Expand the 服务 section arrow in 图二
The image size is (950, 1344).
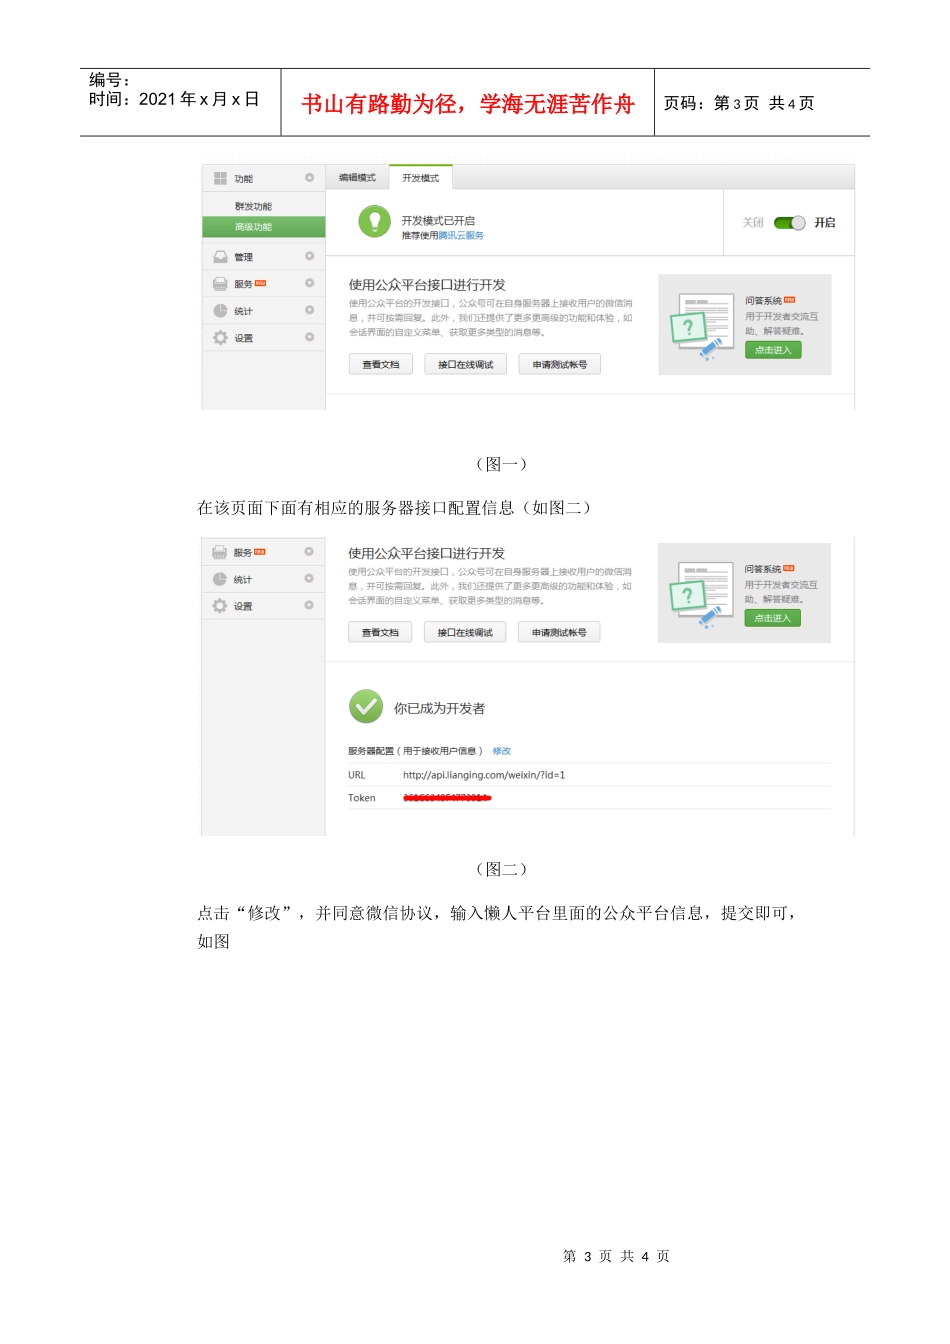coord(309,551)
